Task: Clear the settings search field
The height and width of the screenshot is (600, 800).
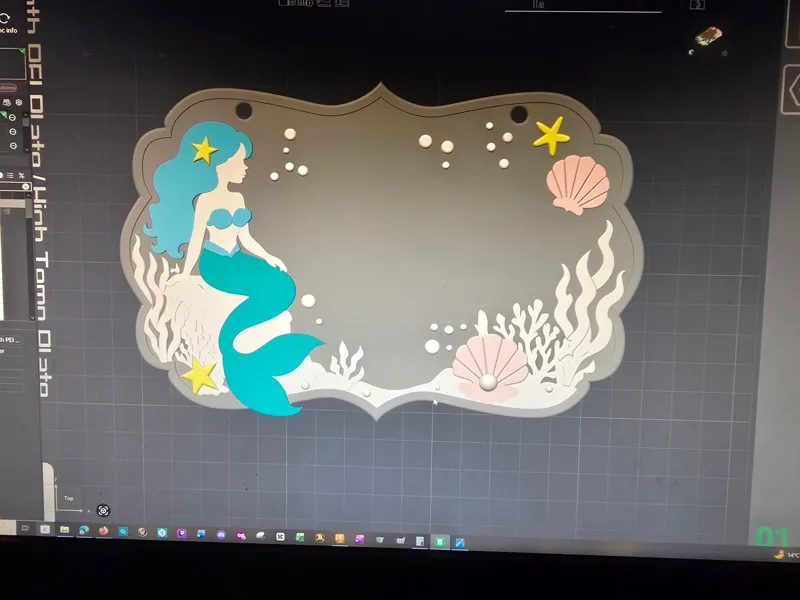Action: (x=26, y=187)
